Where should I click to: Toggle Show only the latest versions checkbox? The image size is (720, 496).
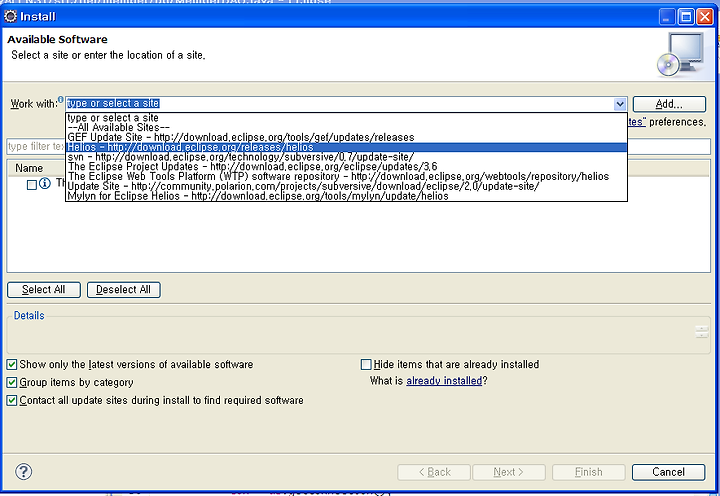pos(12,365)
